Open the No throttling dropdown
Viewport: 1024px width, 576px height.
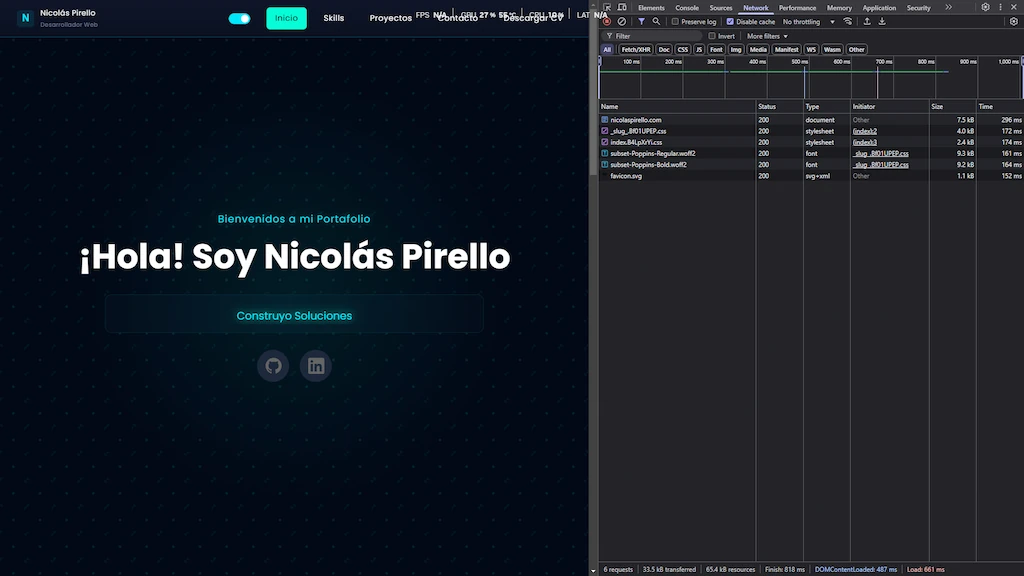click(806, 21)
